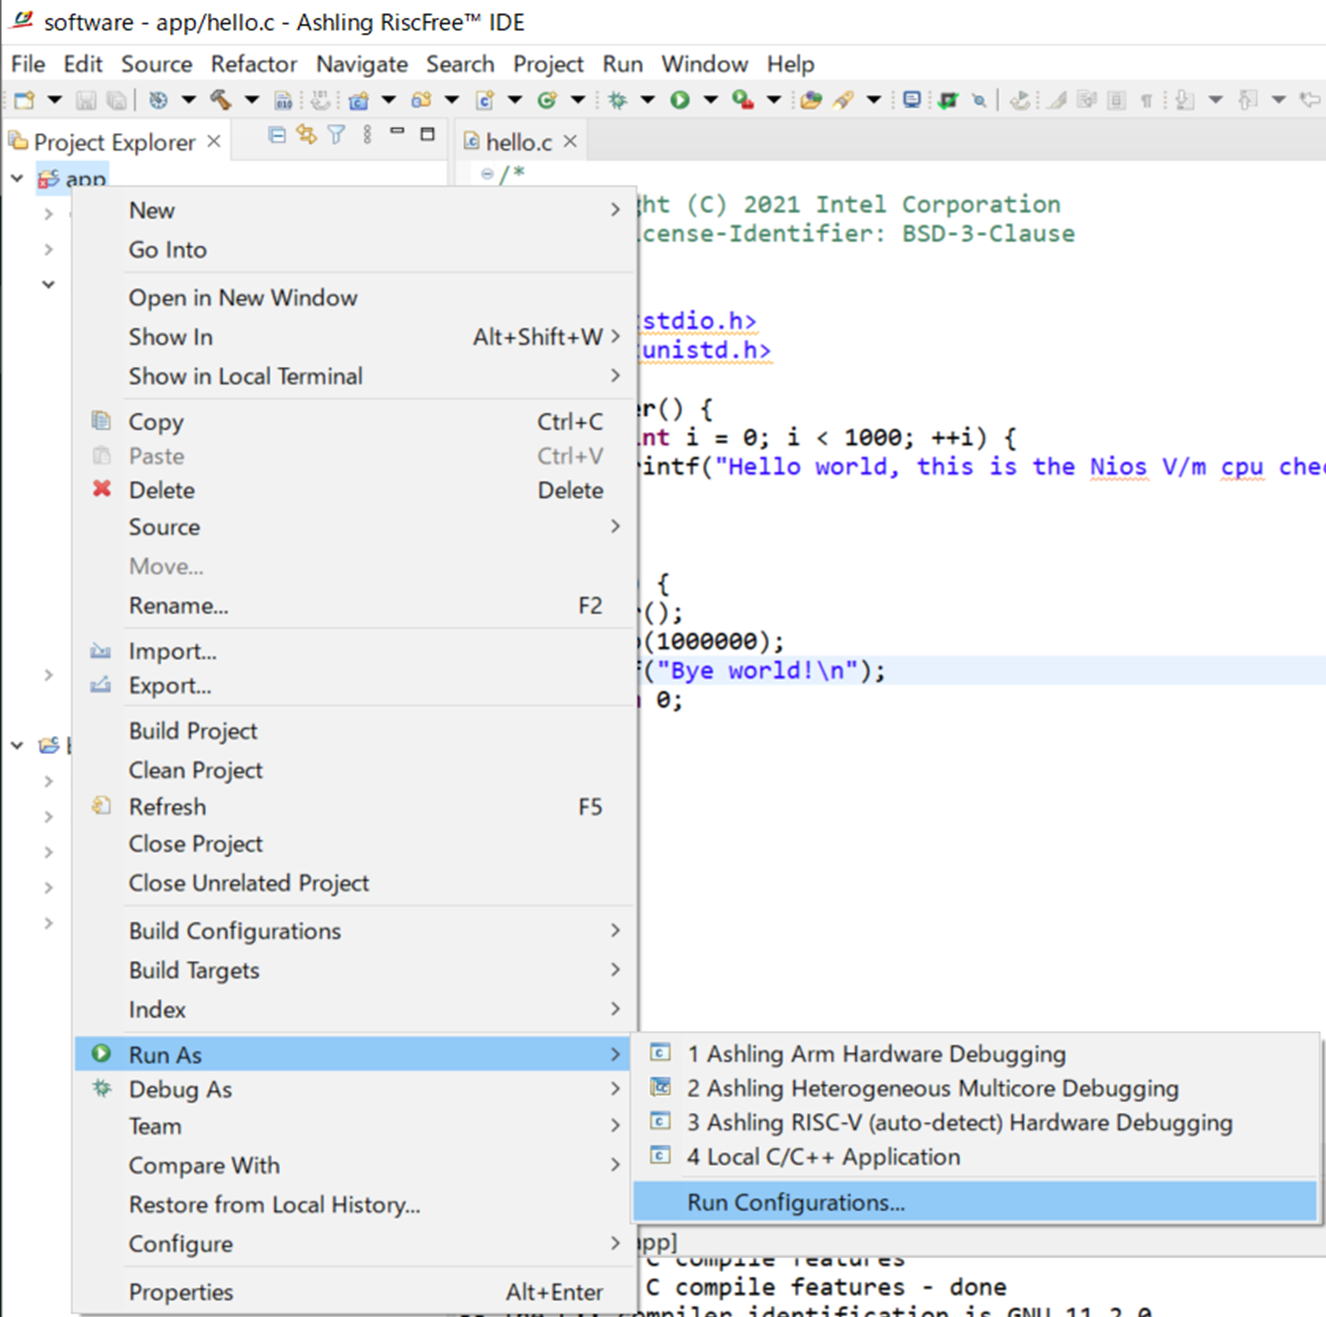Click Collapse All in Project Explorer toolbar
1326x1317 pixels.
(x=277, y=135)
